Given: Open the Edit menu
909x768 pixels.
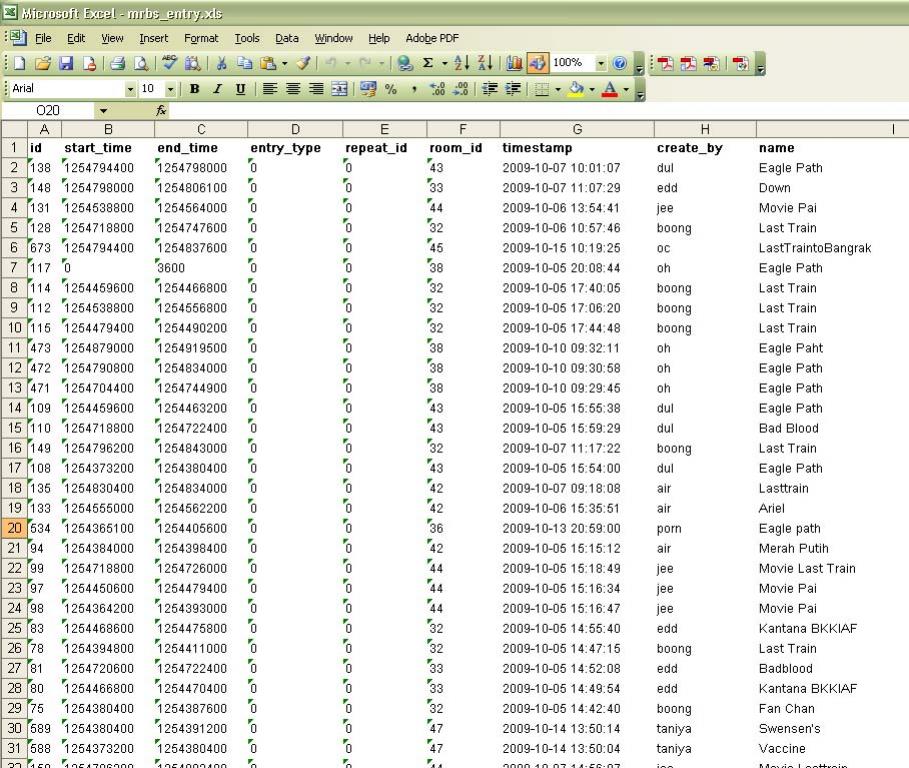Looking at the screenshot, I should 76,38.
